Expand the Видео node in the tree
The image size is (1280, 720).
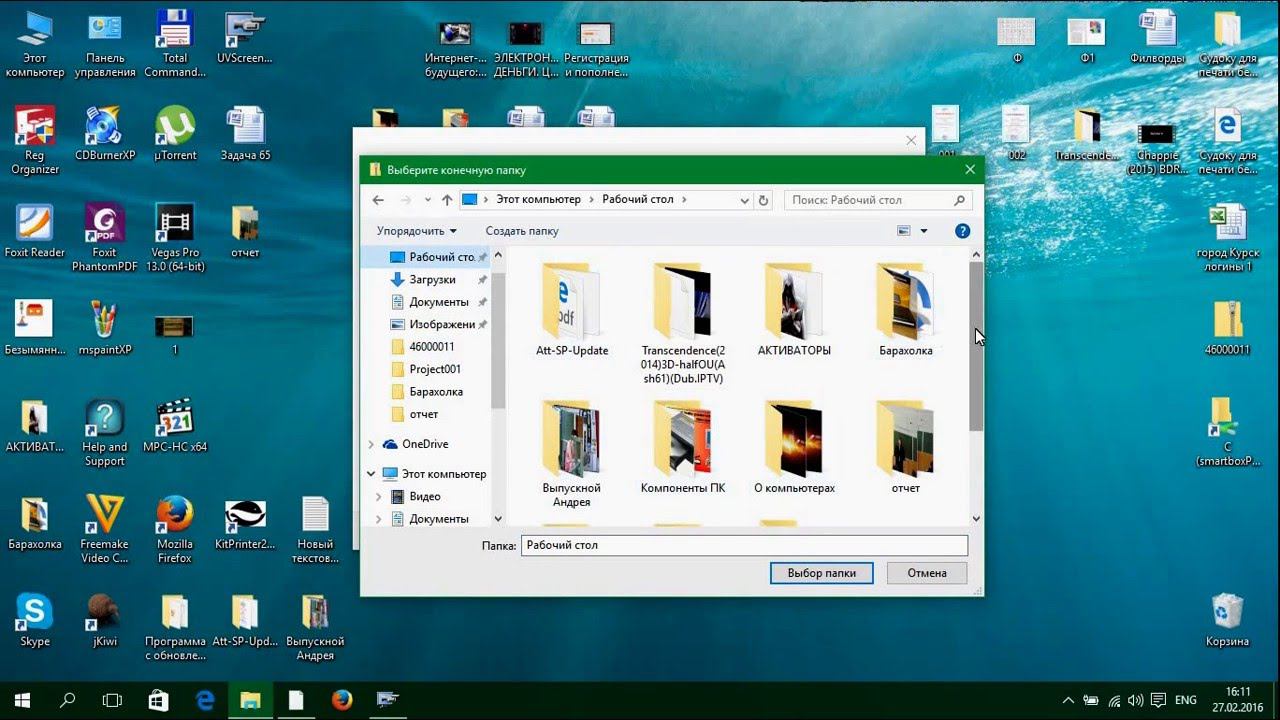tap(379, 497)
